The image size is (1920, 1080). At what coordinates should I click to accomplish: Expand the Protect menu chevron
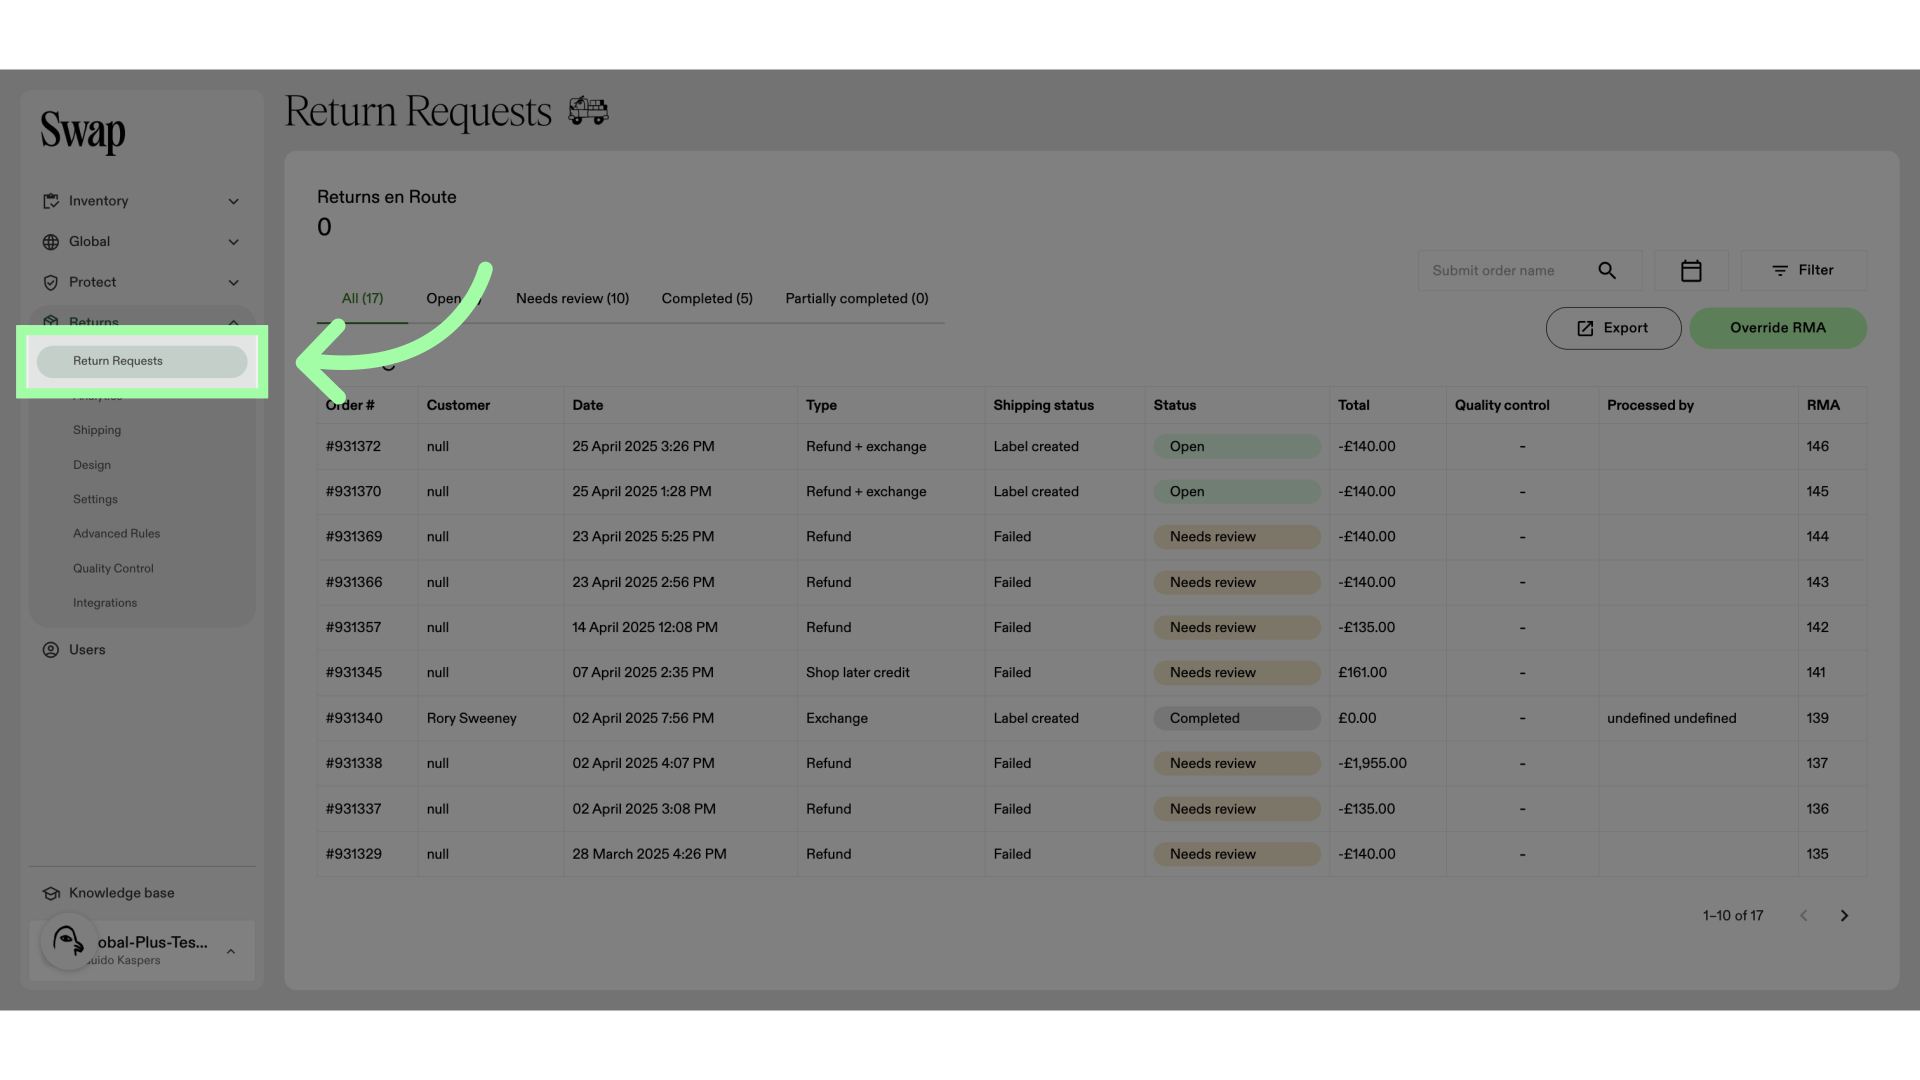pos(233,283)
